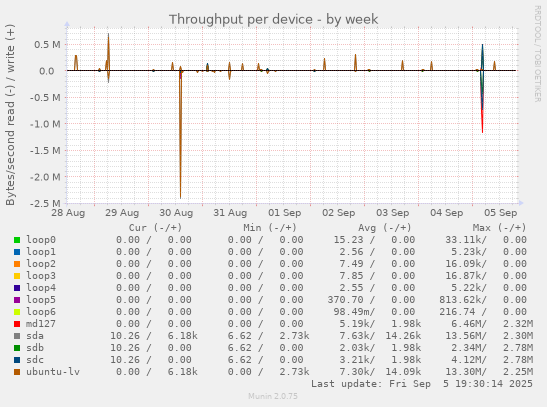Click the Bytes/second read/write axis title

coord(10,115)
